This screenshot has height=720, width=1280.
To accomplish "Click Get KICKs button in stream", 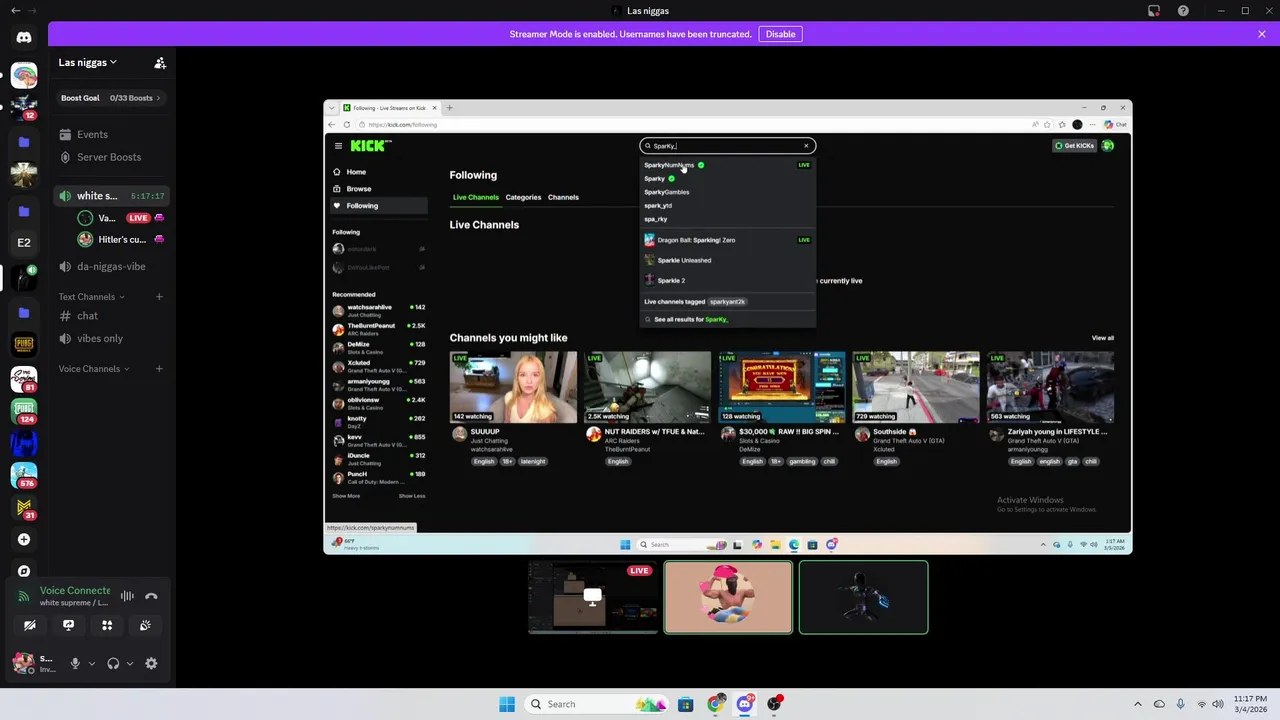I will [x=1075, y=146].
